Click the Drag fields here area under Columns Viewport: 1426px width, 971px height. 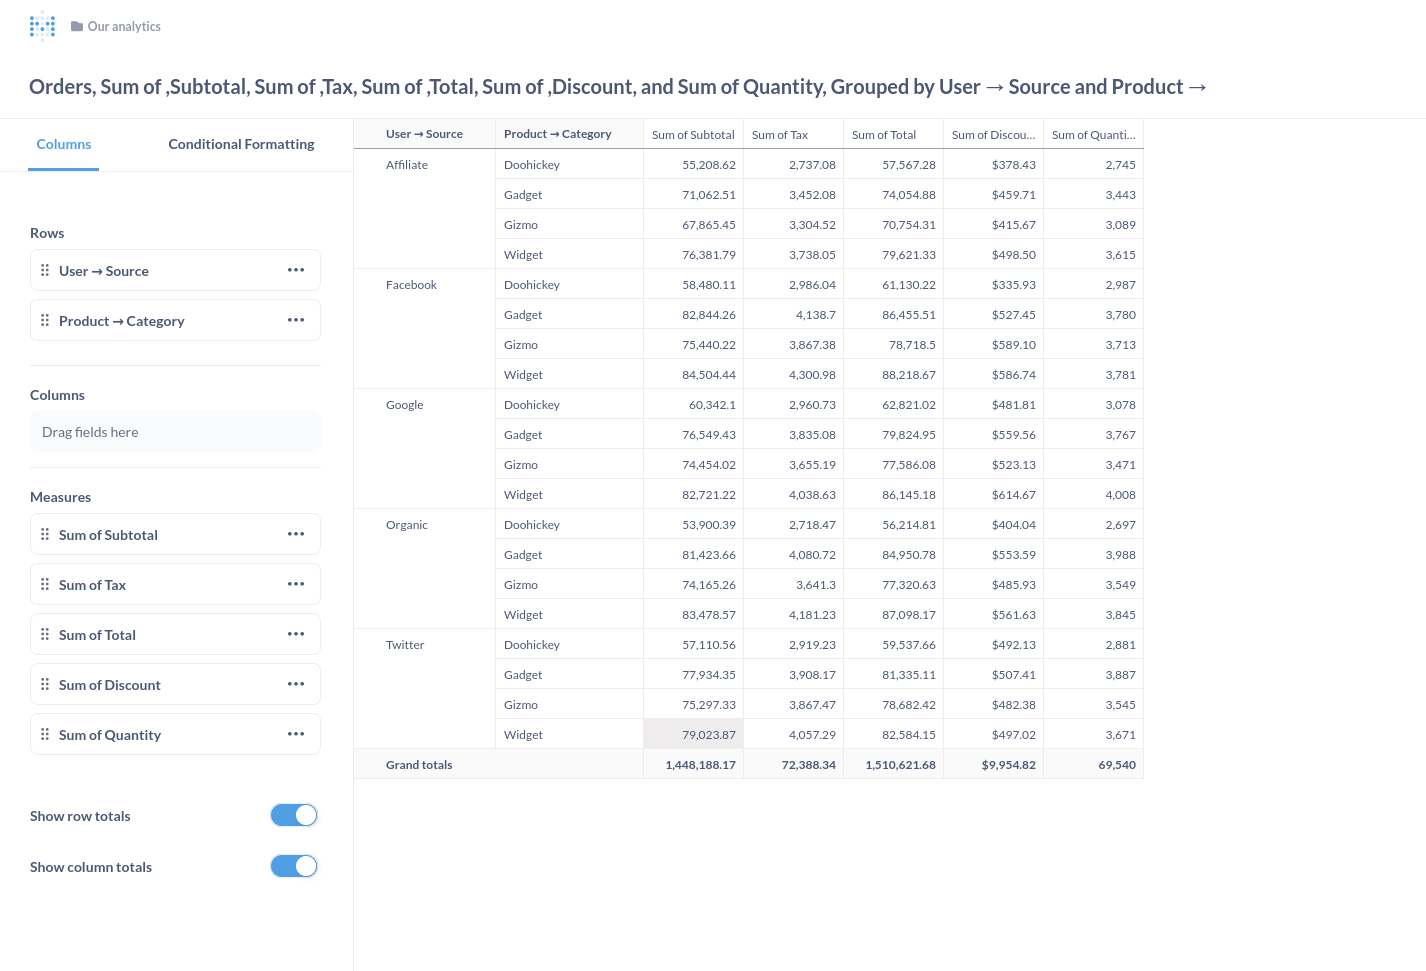pos(175,431)
